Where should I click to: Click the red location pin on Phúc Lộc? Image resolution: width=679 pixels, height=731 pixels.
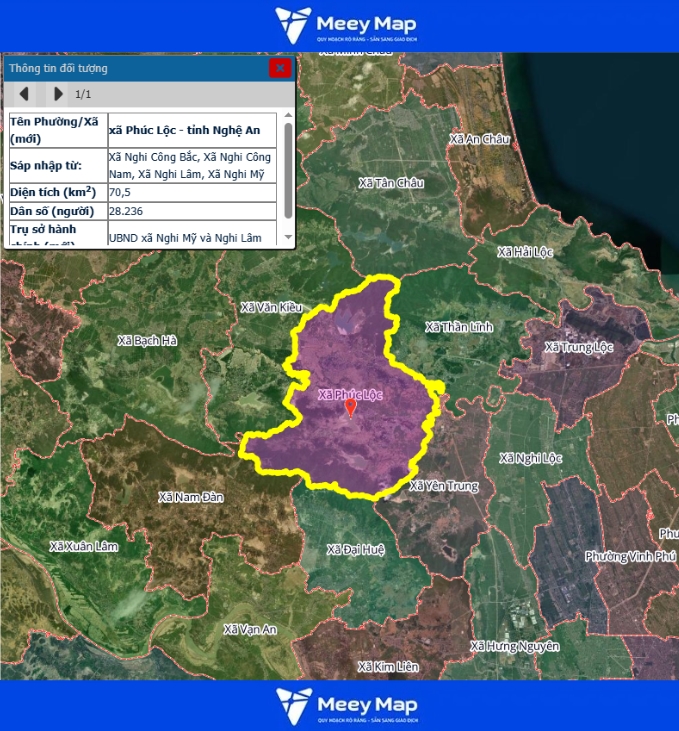click(350, 408)
